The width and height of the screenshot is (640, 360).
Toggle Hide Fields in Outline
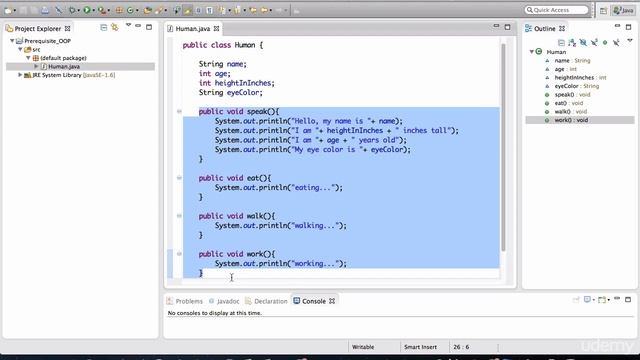point(583,42)
